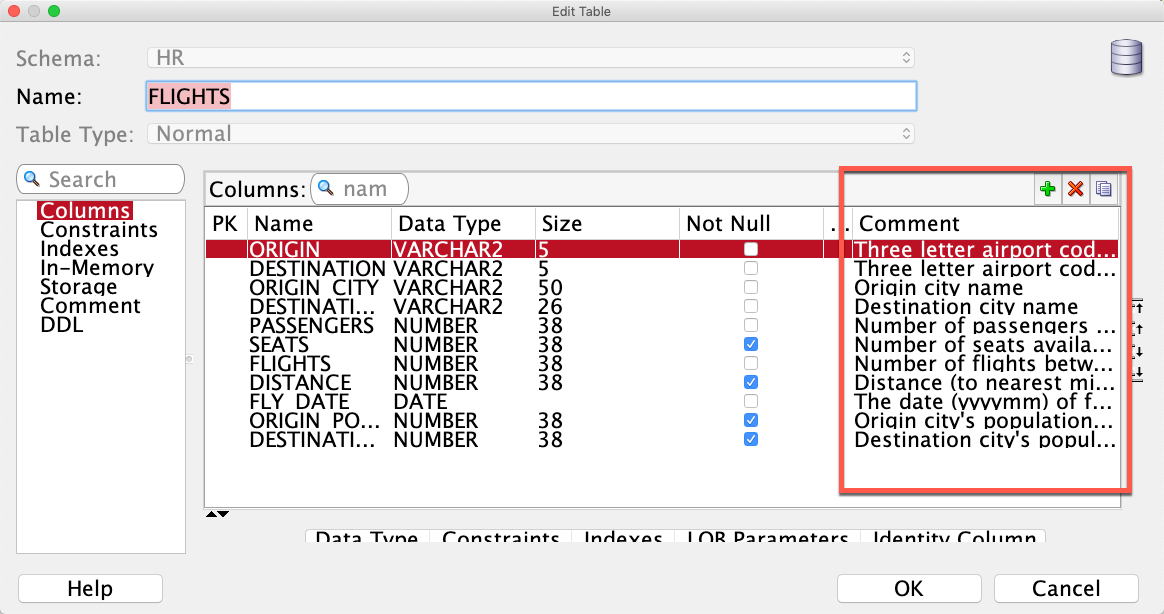Viewport: 1164px width, 614px height.
Task: Toggle Not Null checkbox for SEATS
Action: (751, 344)
